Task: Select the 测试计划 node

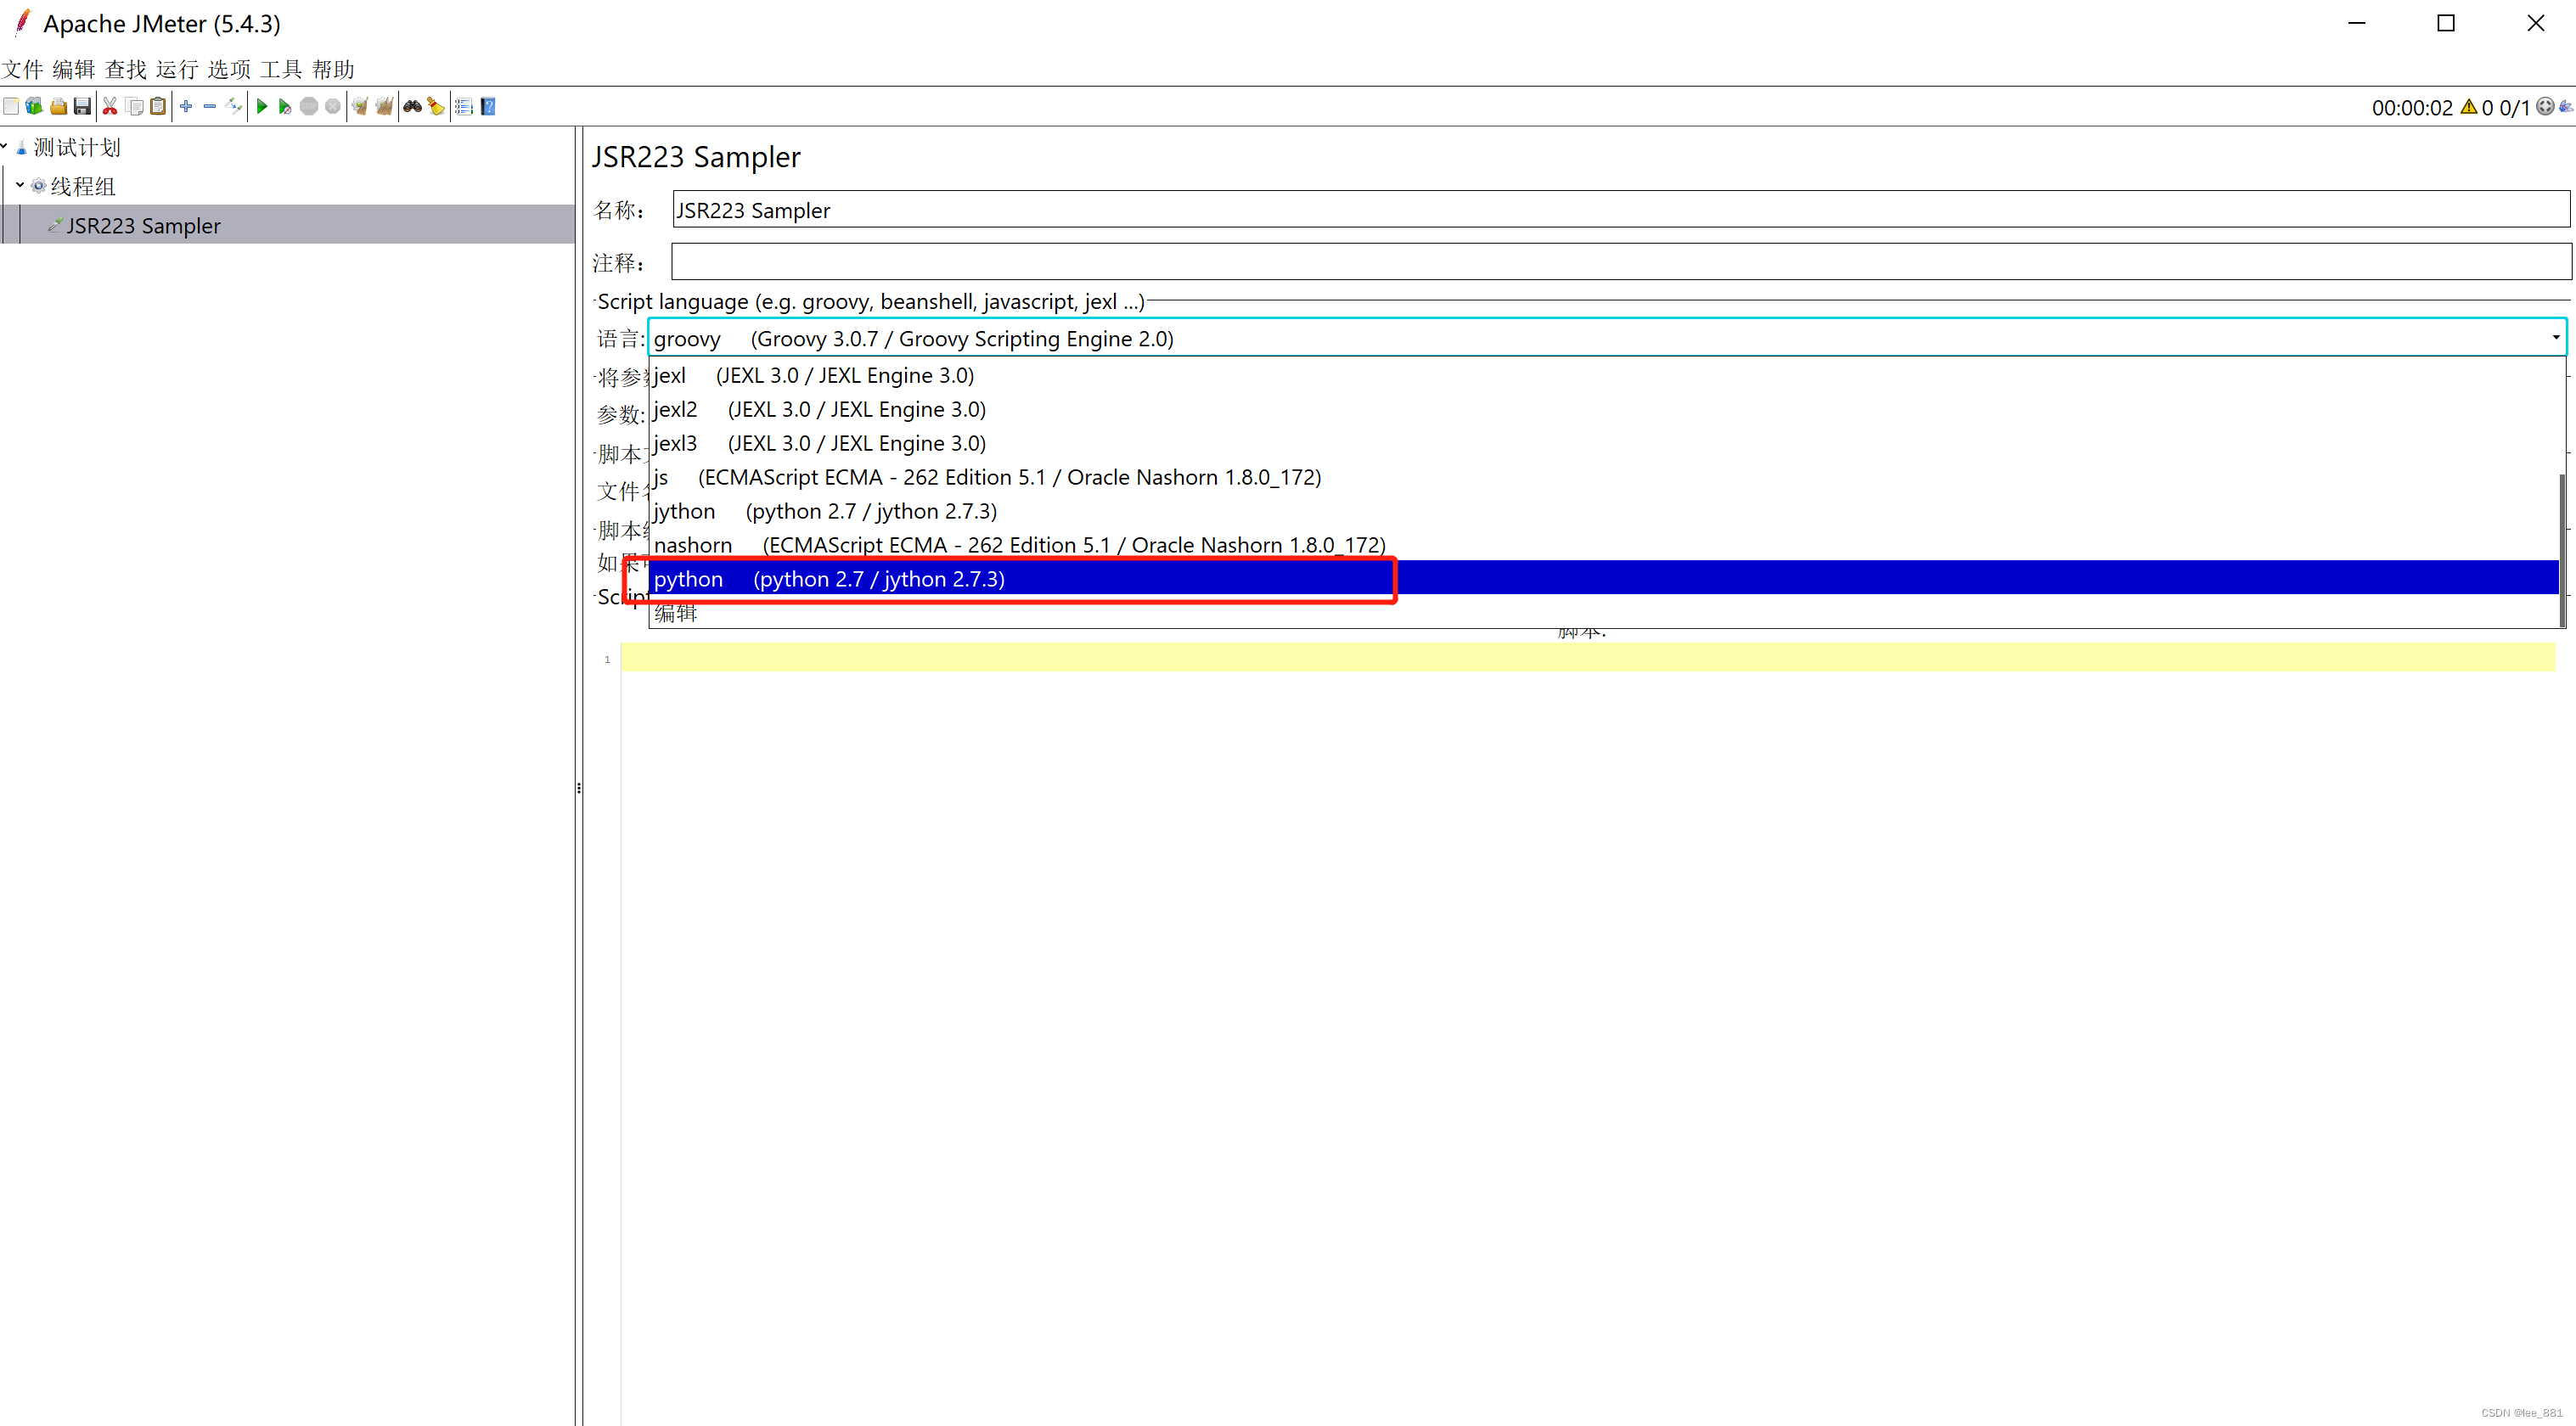Action: click(x=77, y=148)
